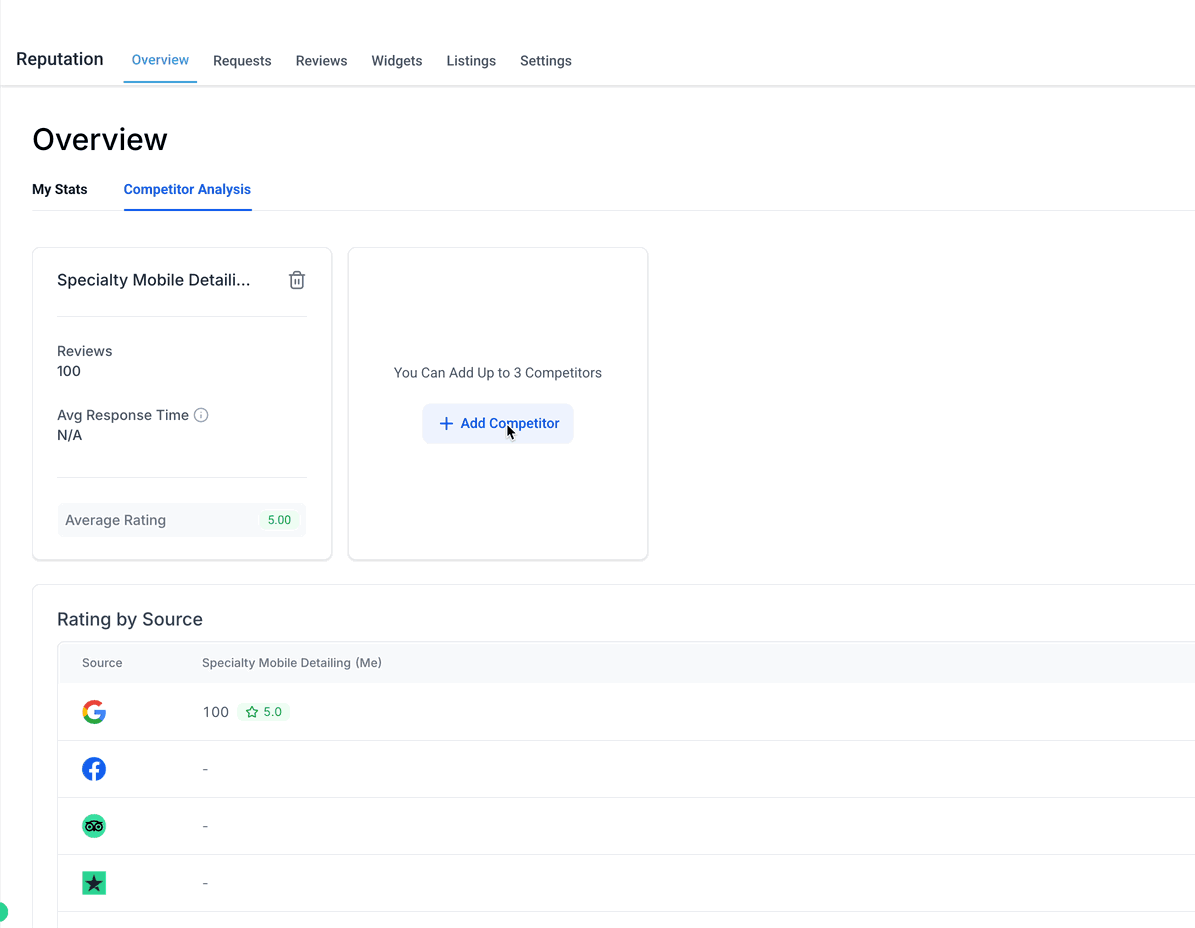Click the Google logo in Rating by Source
Screen dimensions: 1195x928
point(94,712)
